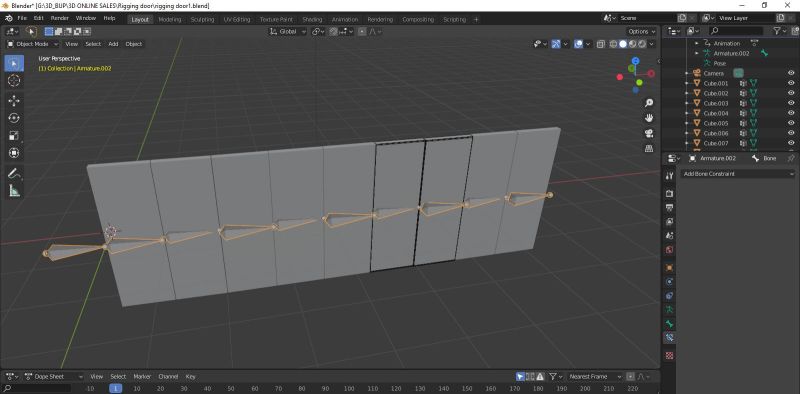Toggle X-ray display in viewport header
Viewport: 800px width, 394px height.
tap(601, 44)
